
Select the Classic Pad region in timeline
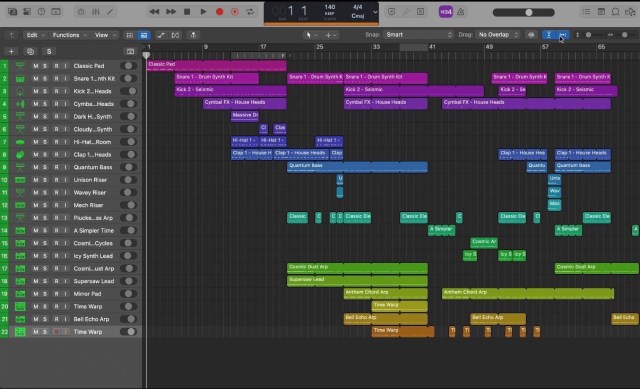click(216, 65)
